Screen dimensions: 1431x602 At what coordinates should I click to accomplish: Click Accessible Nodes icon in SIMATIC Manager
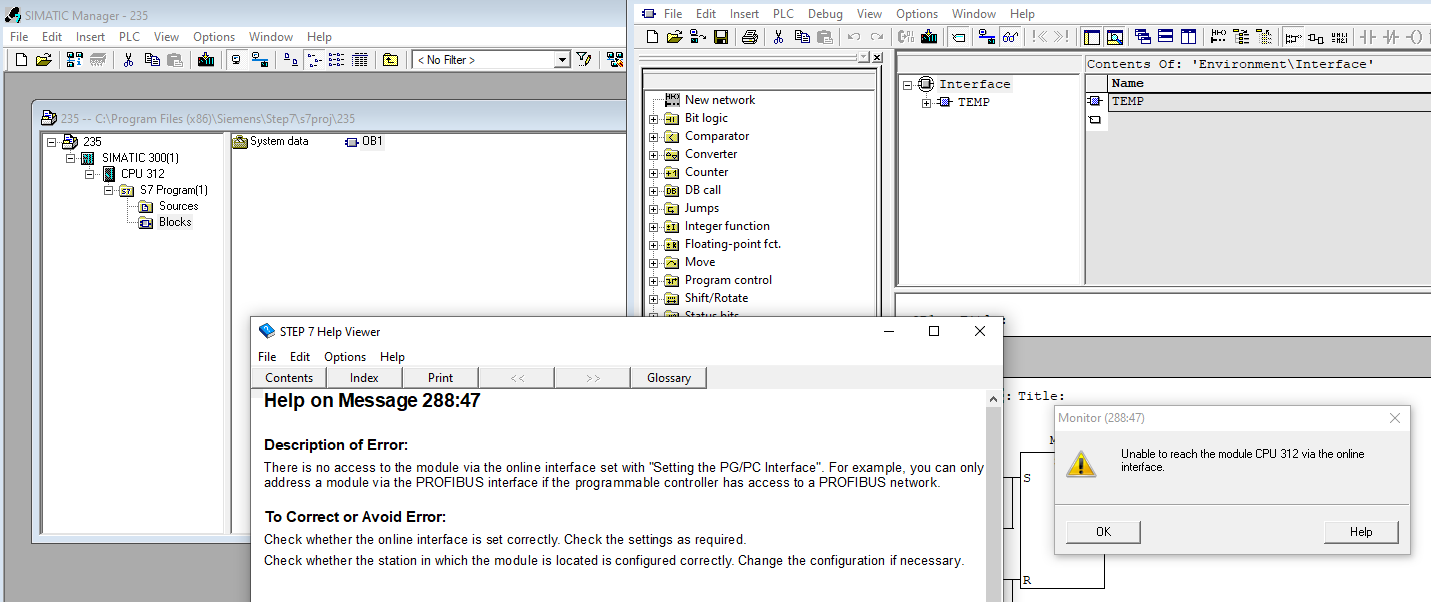pyautogui.click(x=74, y=60)
